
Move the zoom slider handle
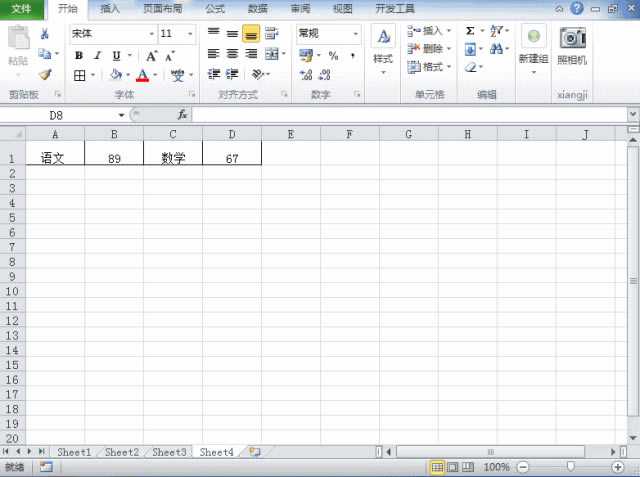point(570,466)
